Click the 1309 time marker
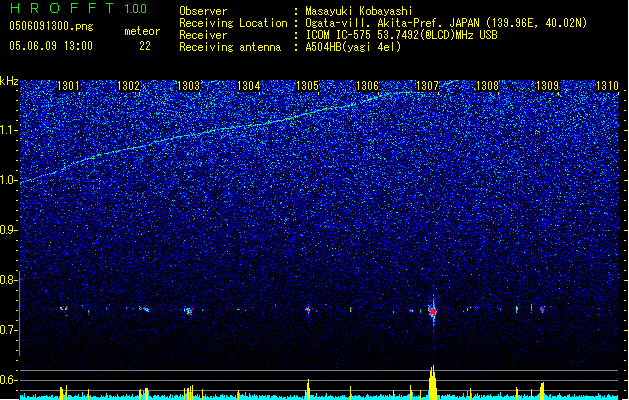The height and width of the screenshot is (400, 629). coord(548,86)
